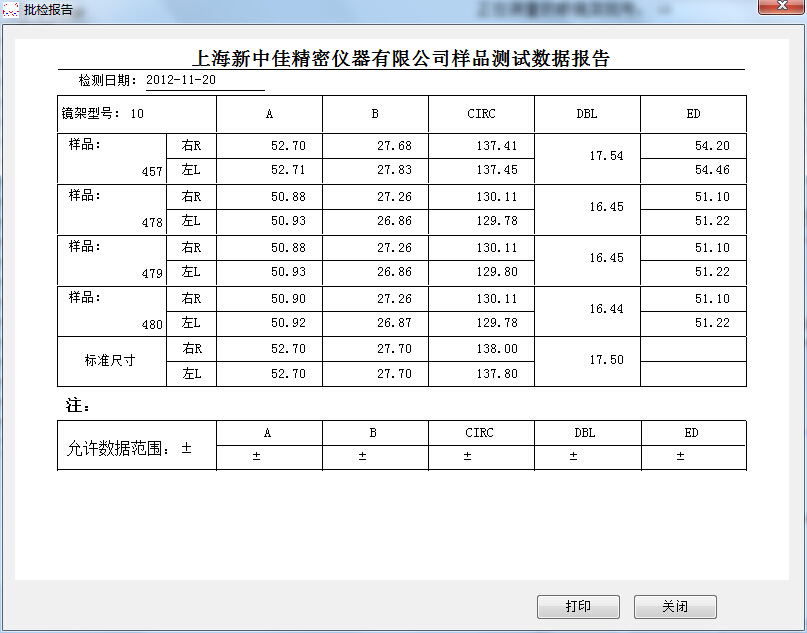
Task: Click sample 479 CIRC value 129.80
Action: click(x=497, y=272)
